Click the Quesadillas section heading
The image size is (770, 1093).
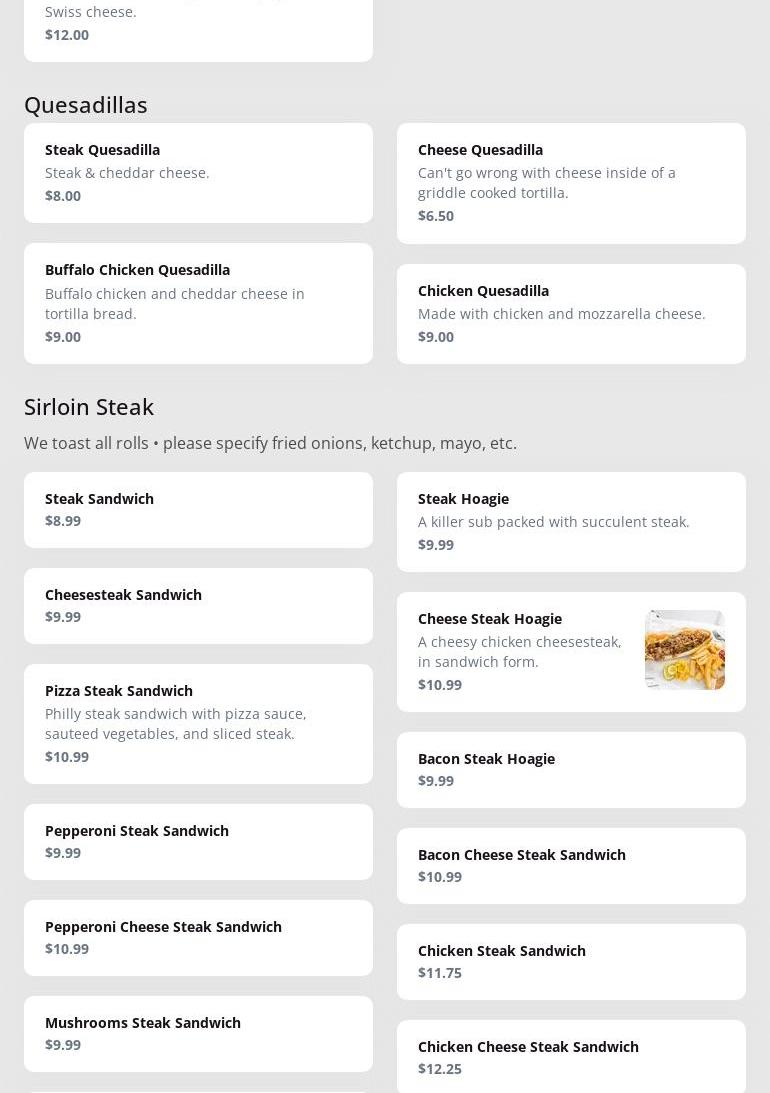(86, 104)
